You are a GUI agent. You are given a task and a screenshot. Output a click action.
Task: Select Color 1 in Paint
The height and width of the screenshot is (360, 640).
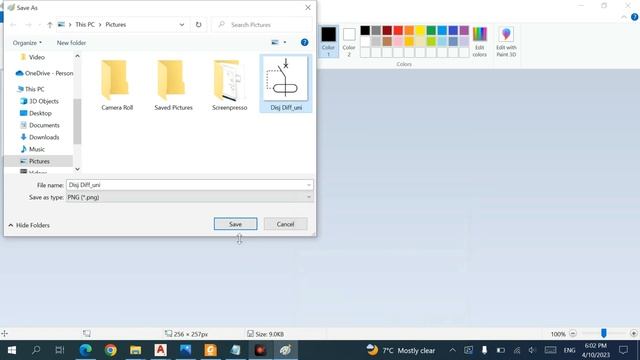coord(328,41)
